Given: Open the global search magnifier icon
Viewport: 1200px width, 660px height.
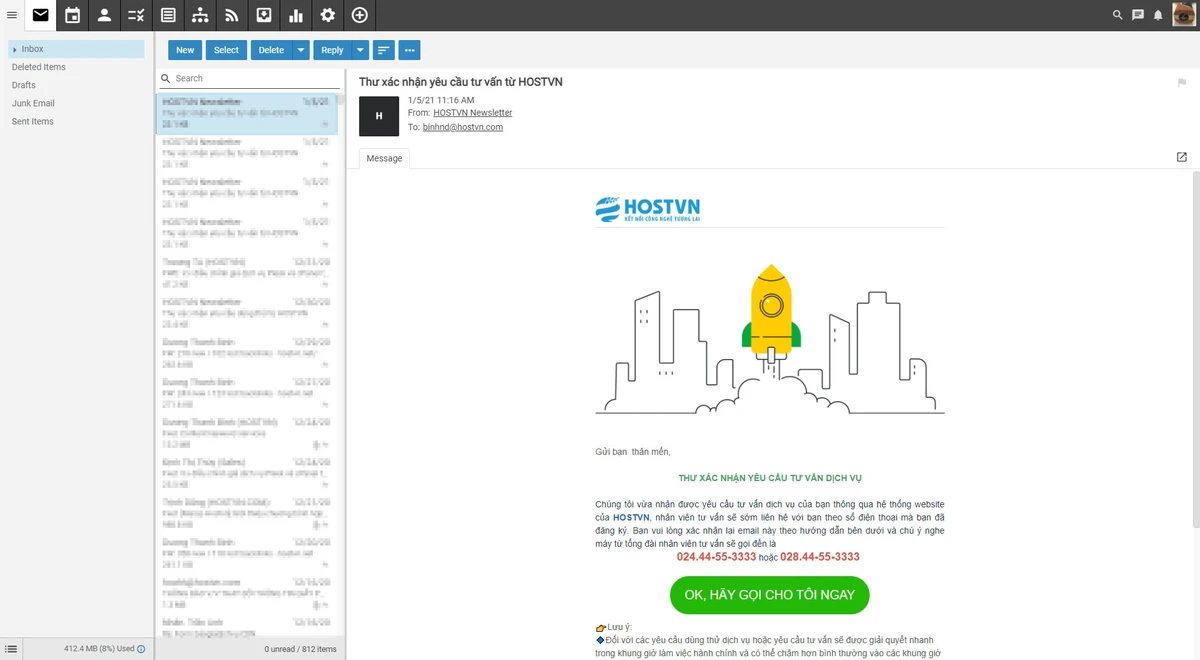Looking at the screenshot, I should pos(1118,15).
